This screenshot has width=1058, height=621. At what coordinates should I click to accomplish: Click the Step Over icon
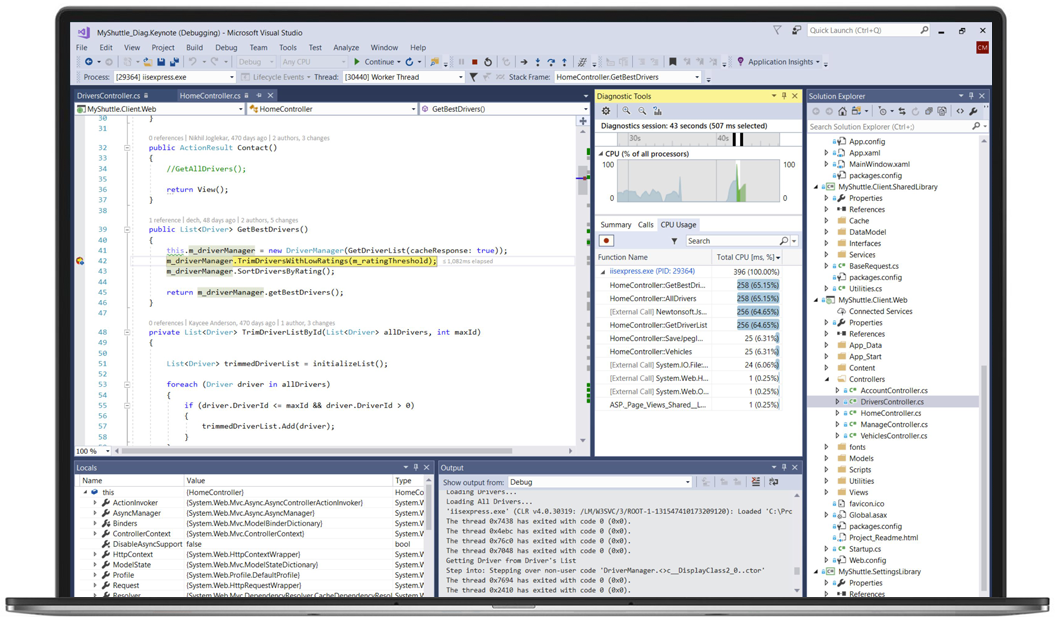tap(551, 62)
